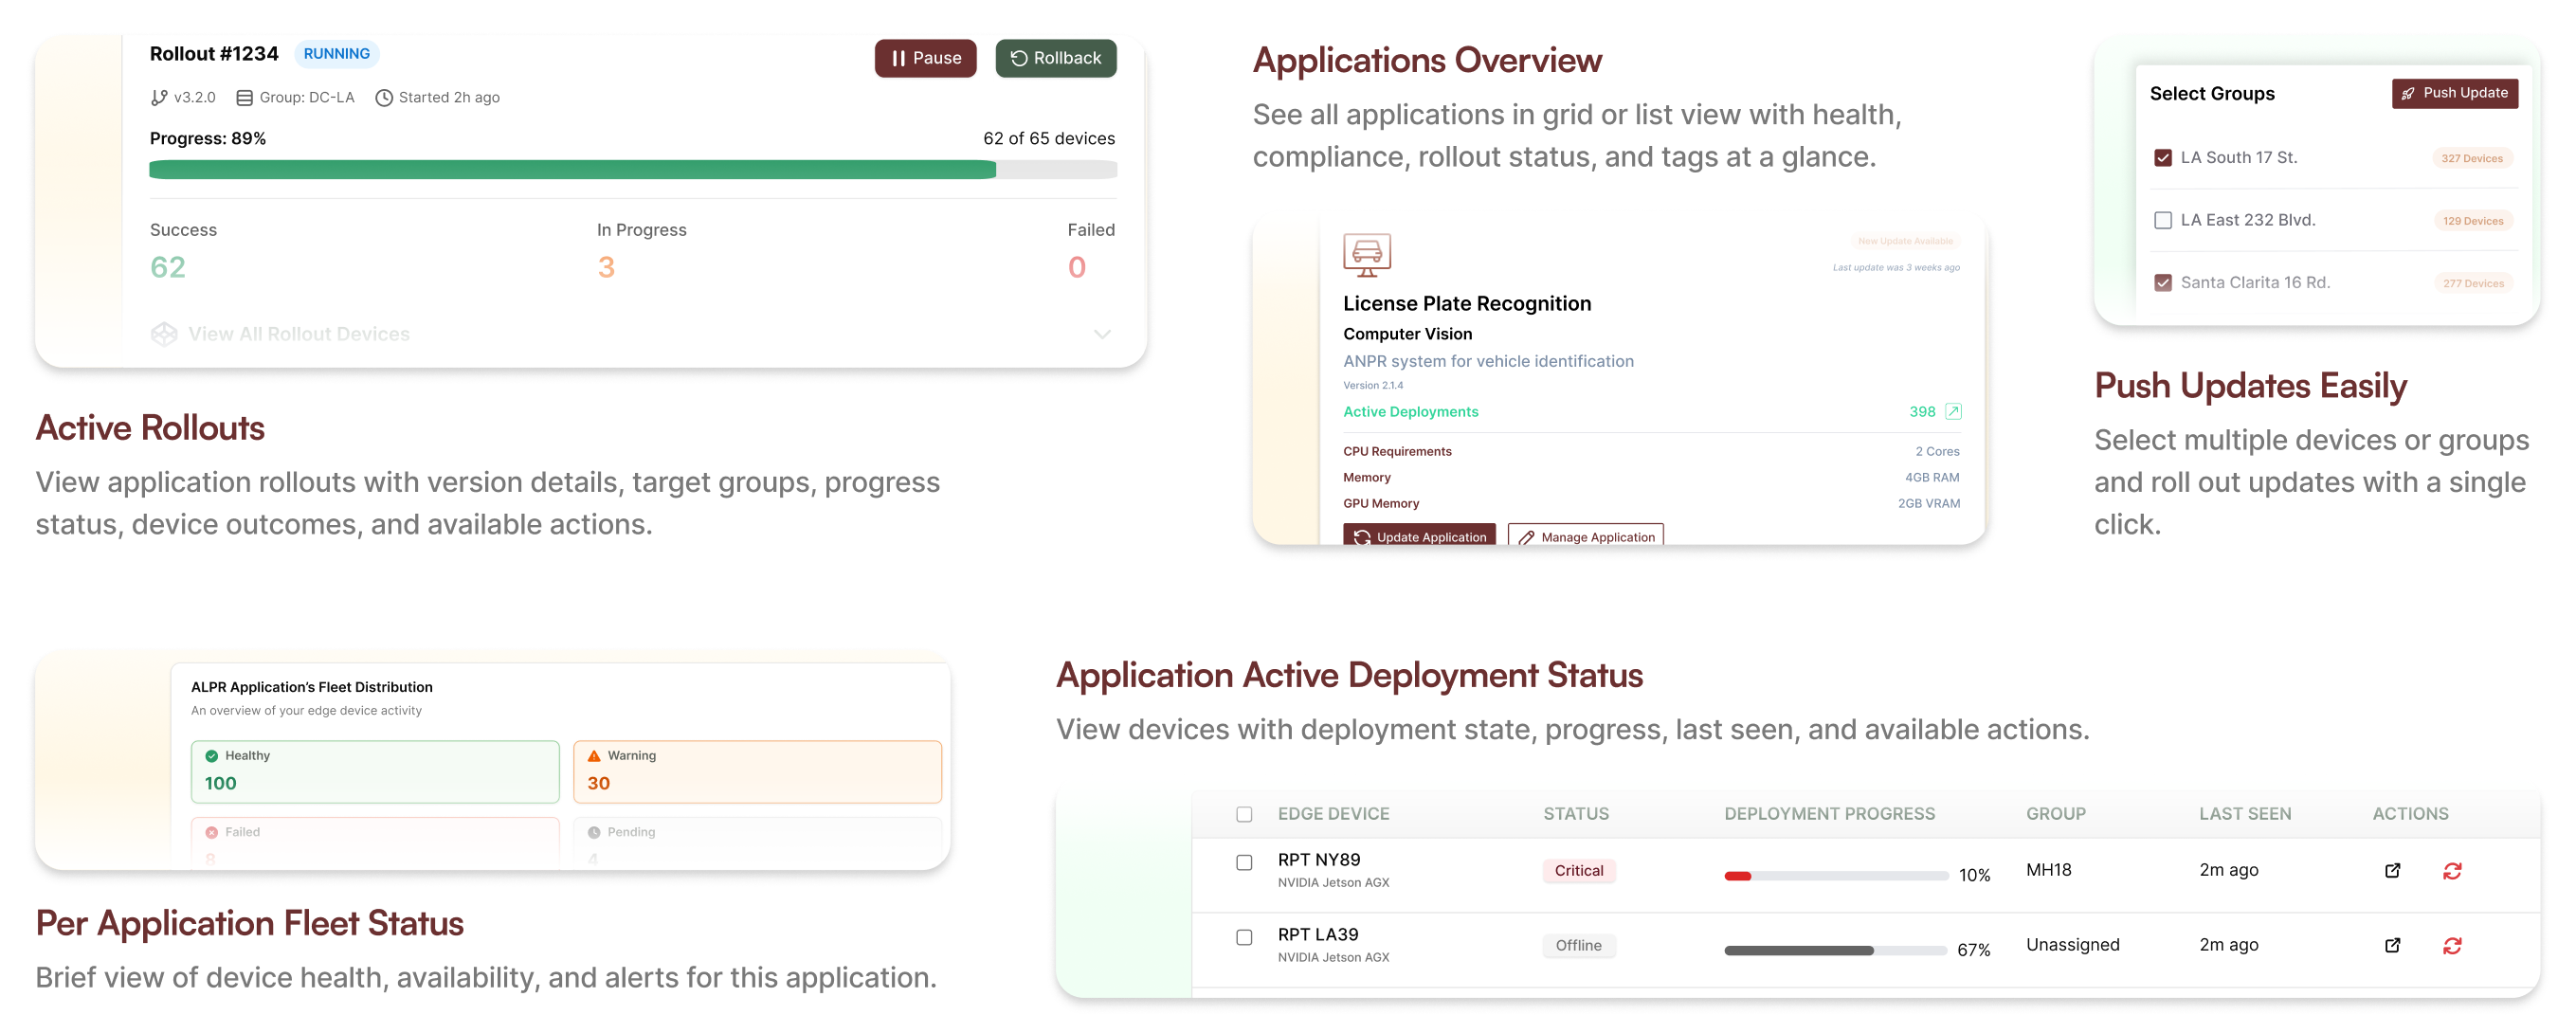Select the RPT NY89 row checkbox
2576x1033 pixels.
coord(1244,862)
